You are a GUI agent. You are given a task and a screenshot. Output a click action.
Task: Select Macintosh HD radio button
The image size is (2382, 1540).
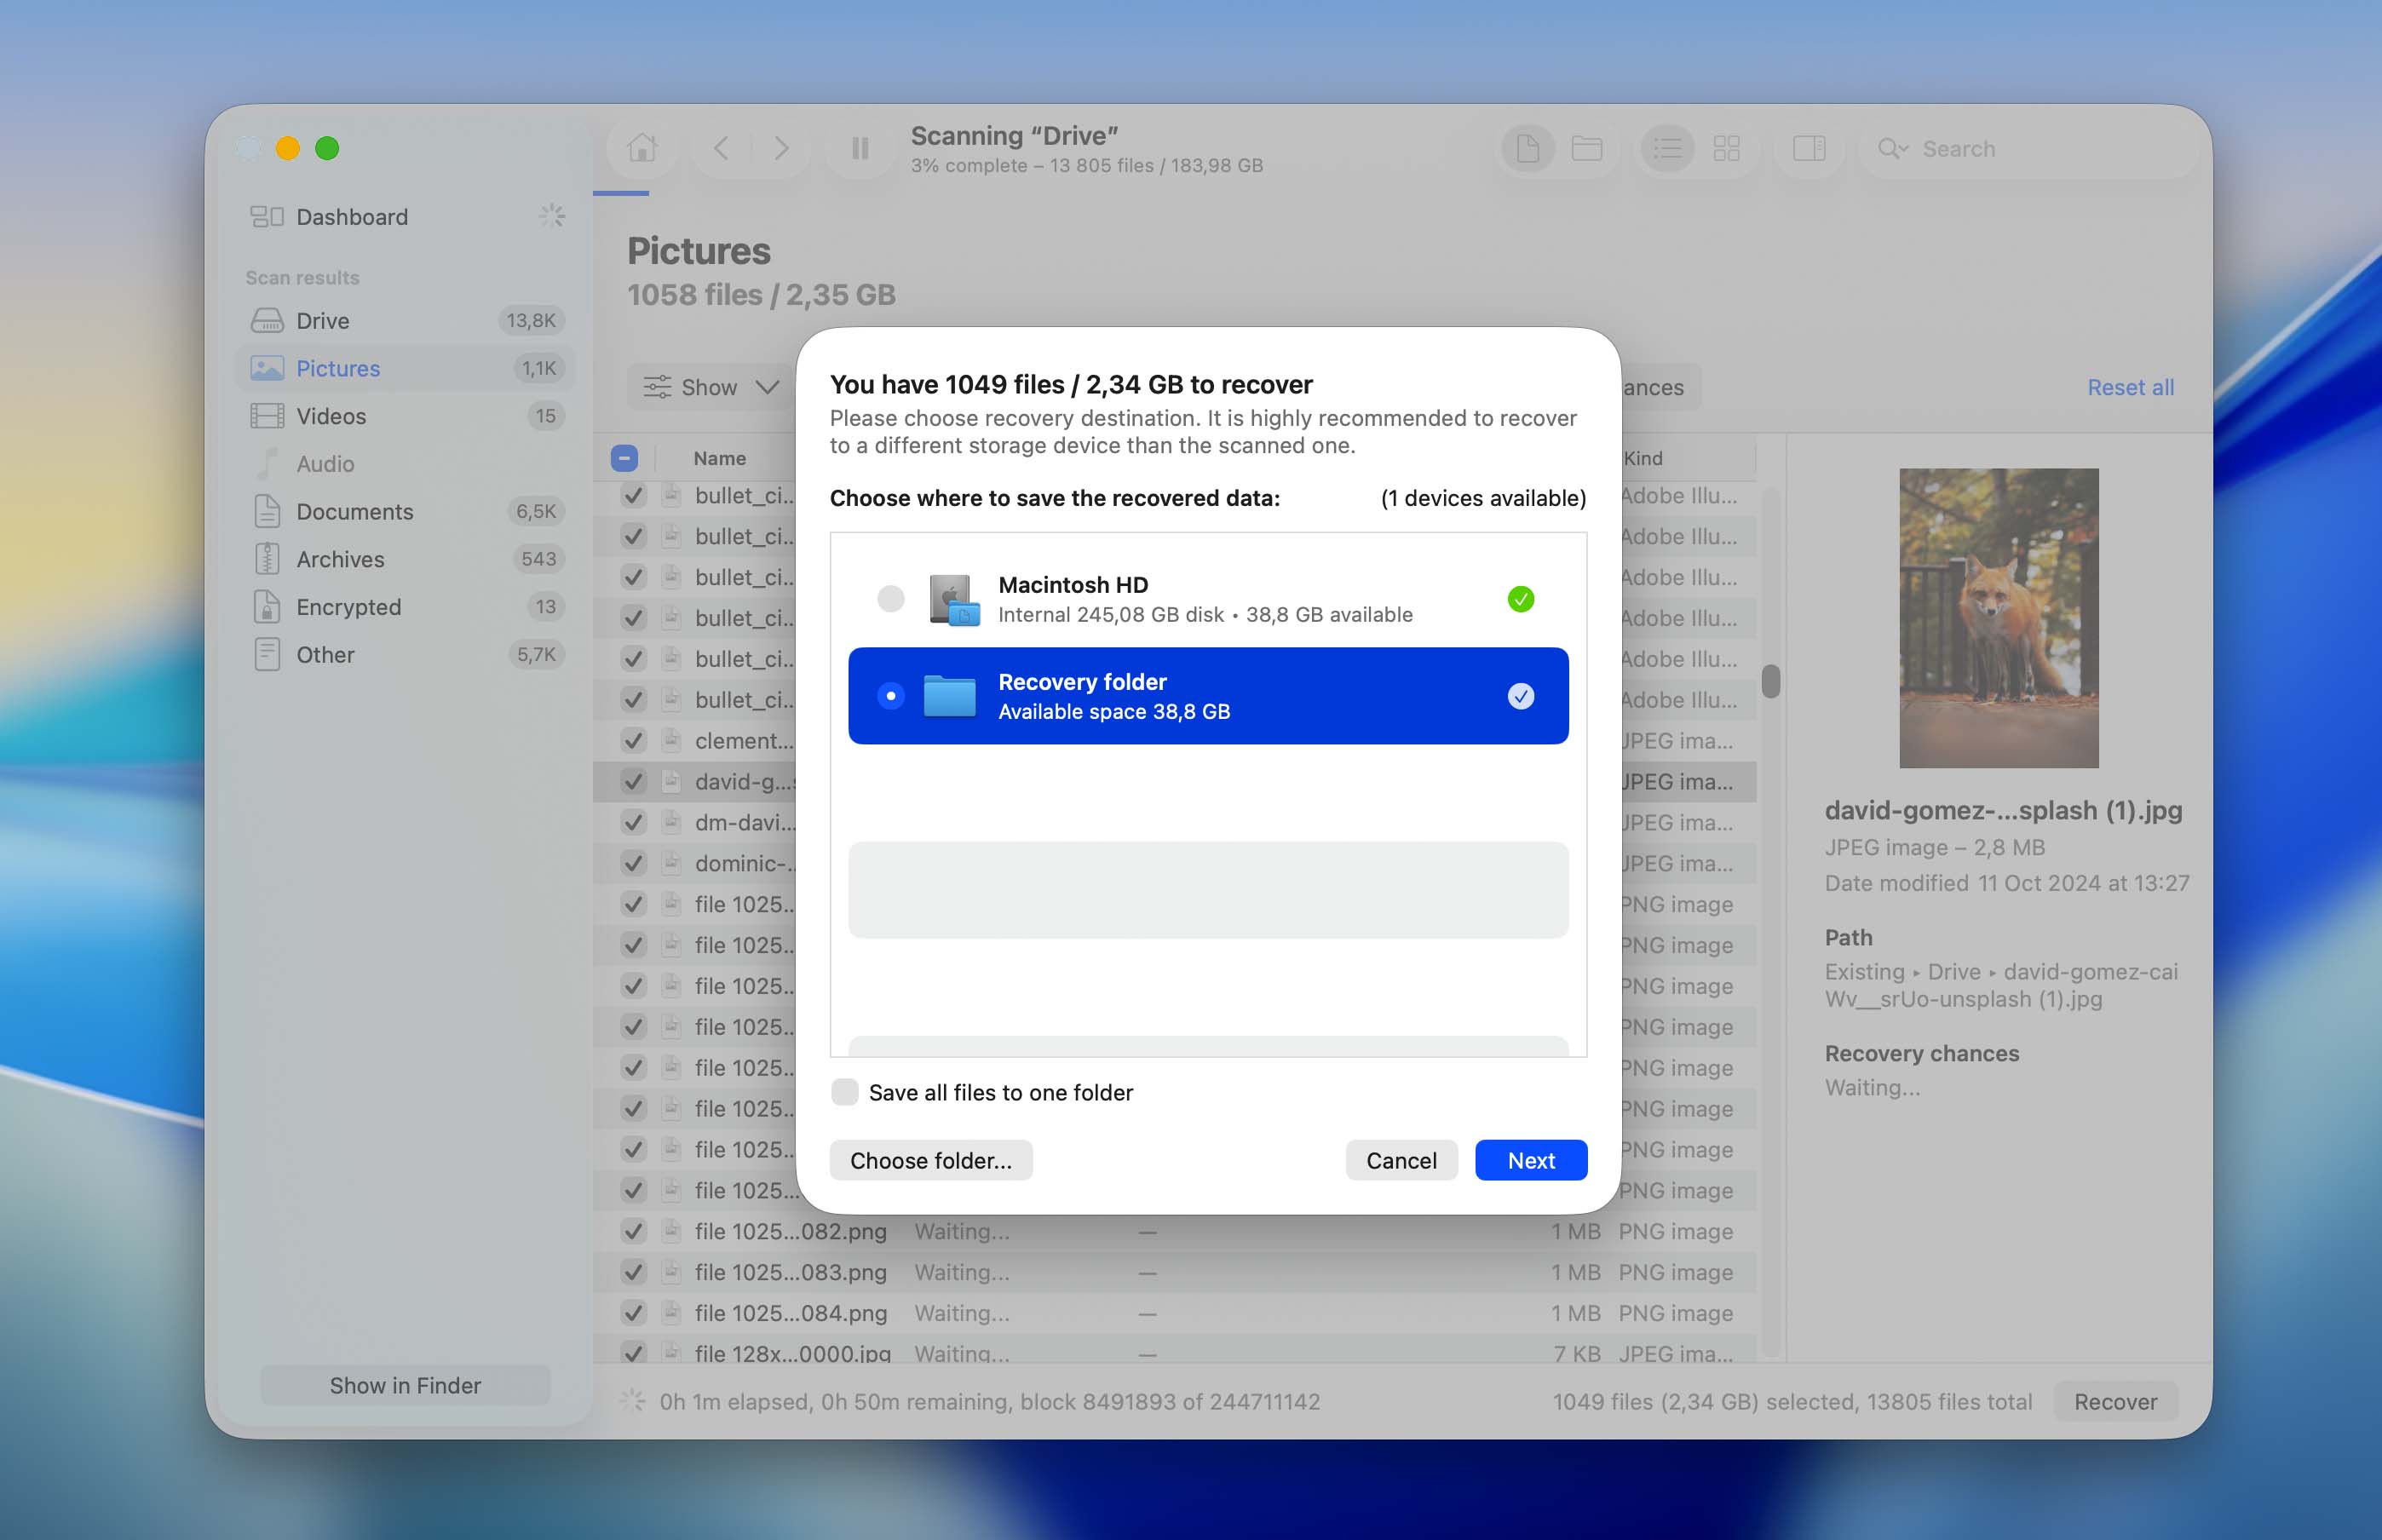[890, 599]
